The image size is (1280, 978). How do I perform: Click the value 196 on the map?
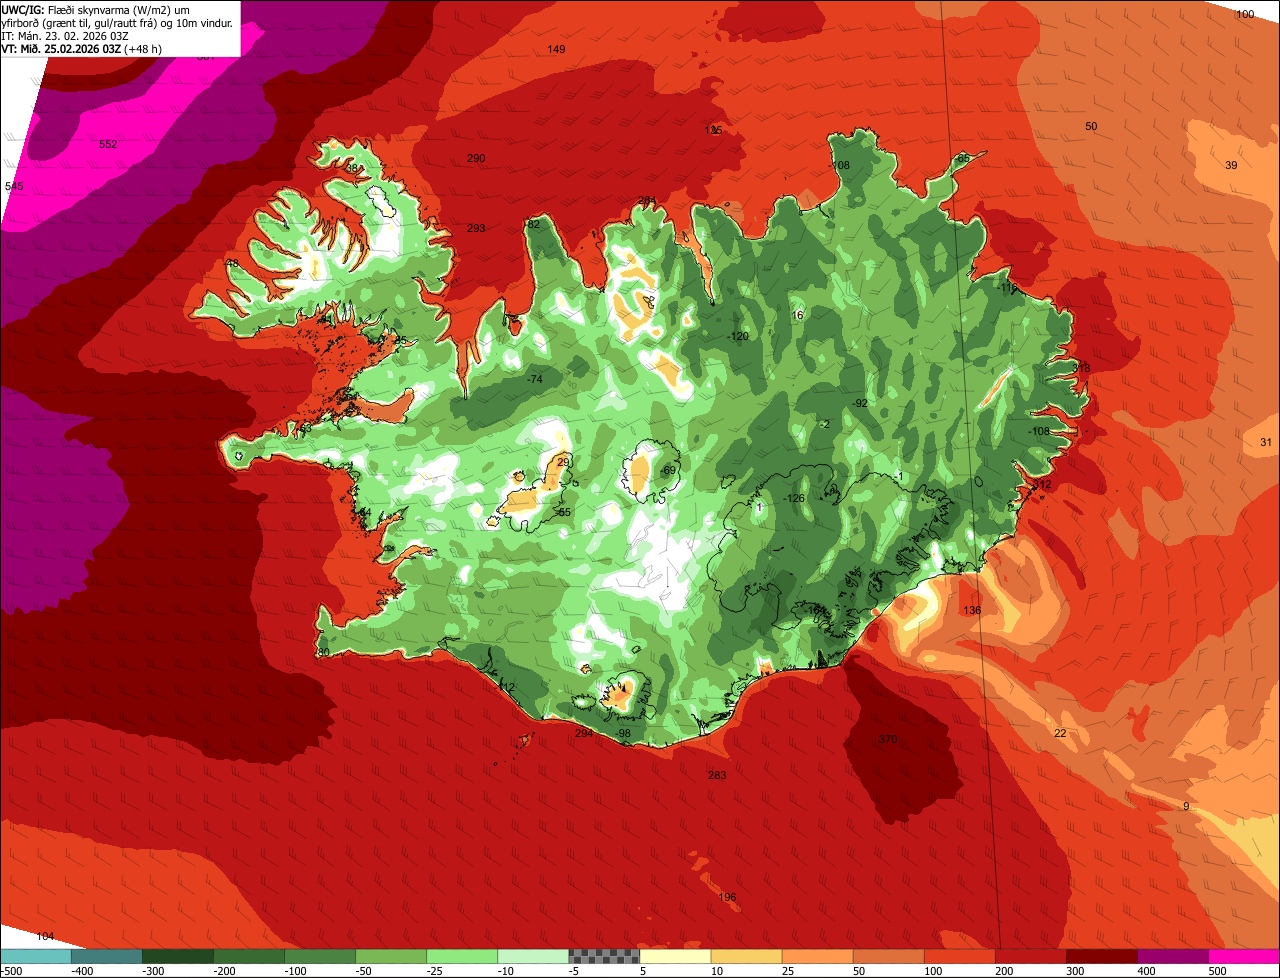[728, 897]
